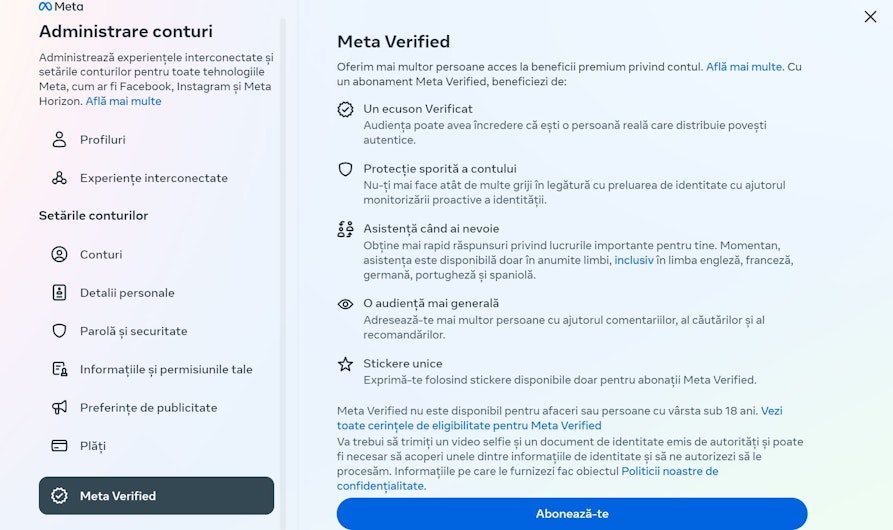Click the Plăți credit card icon

(x=59, y=446)
